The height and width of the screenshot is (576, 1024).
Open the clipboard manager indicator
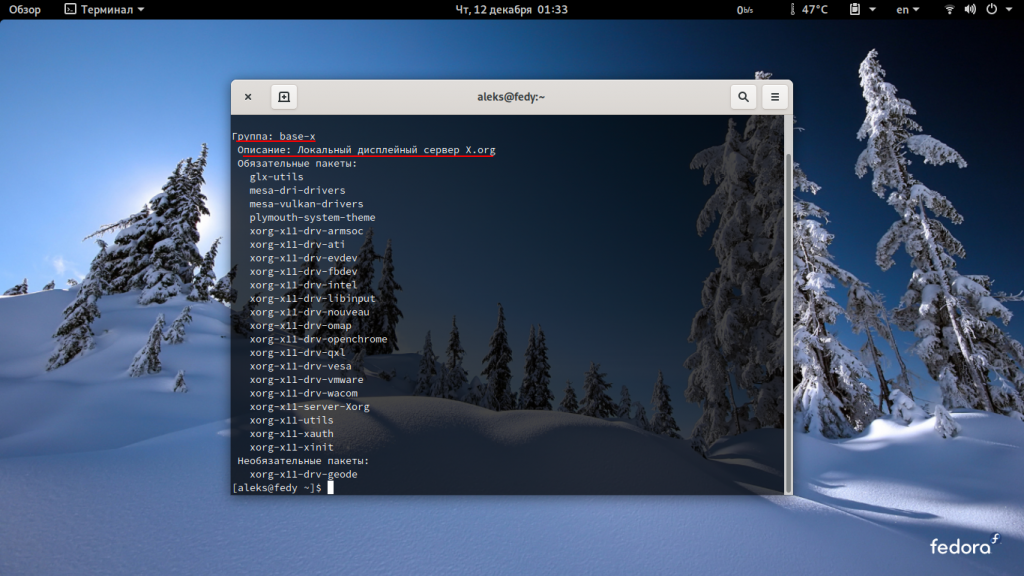(x=855, y=10)
